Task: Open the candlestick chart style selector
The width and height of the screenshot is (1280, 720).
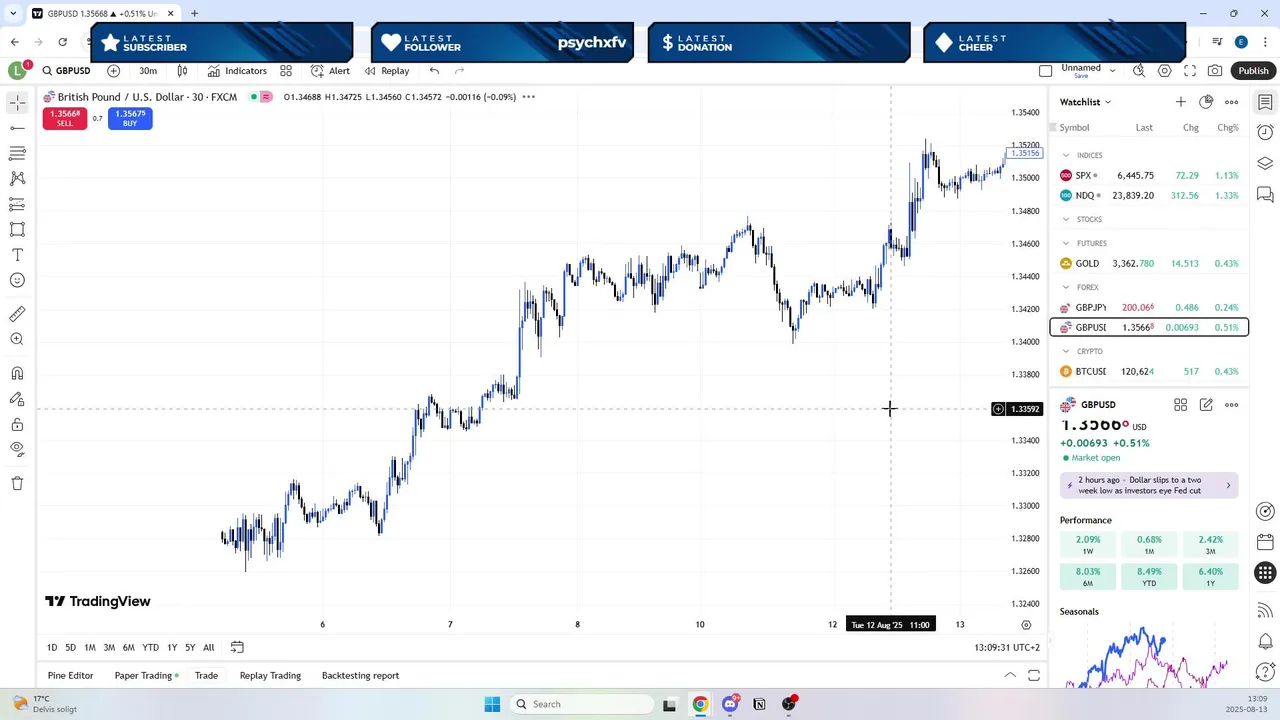Action: click(182, 71)
